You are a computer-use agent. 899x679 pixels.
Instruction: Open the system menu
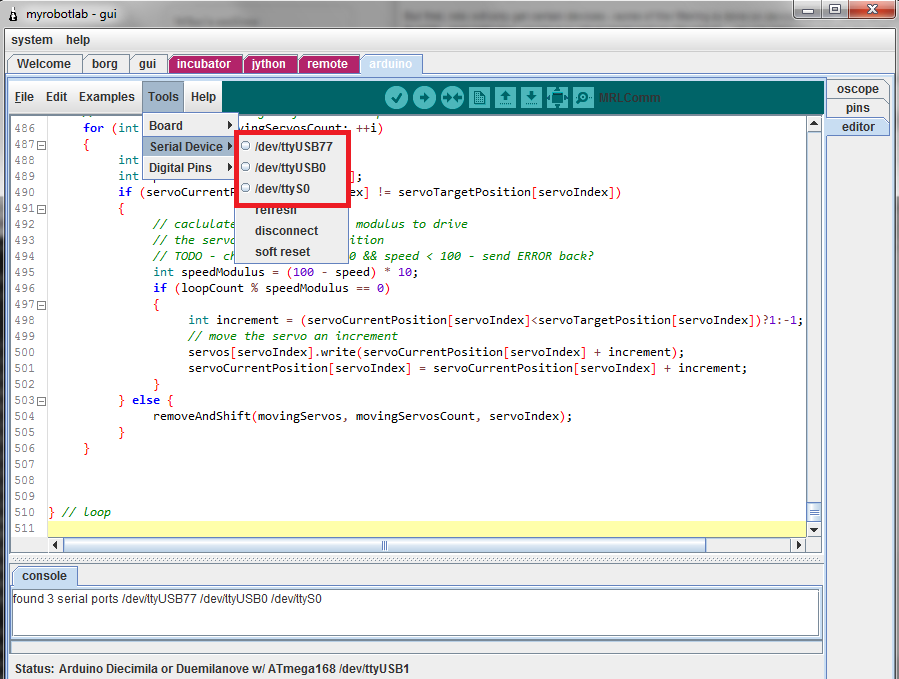(32, 40)
